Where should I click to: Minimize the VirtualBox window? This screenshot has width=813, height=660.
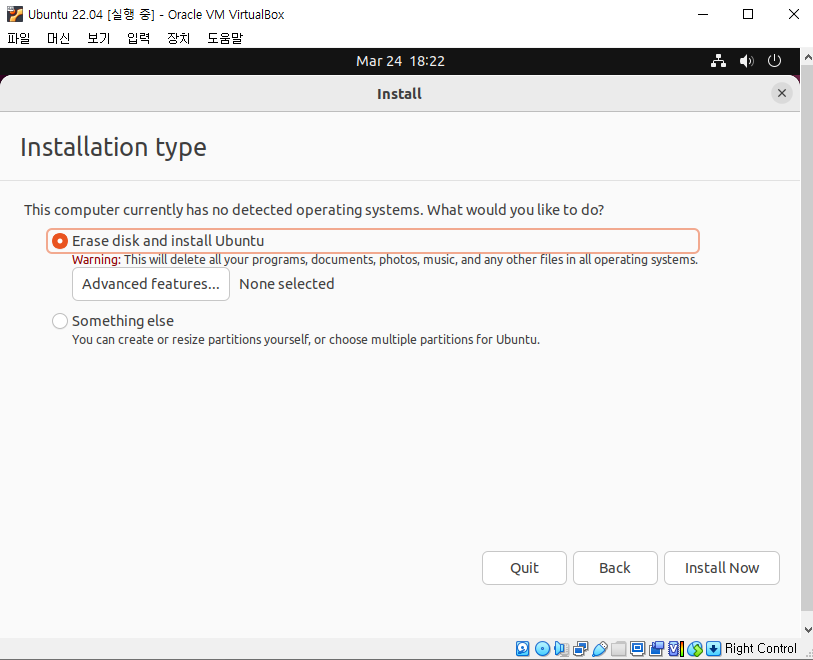pos(703,14)
